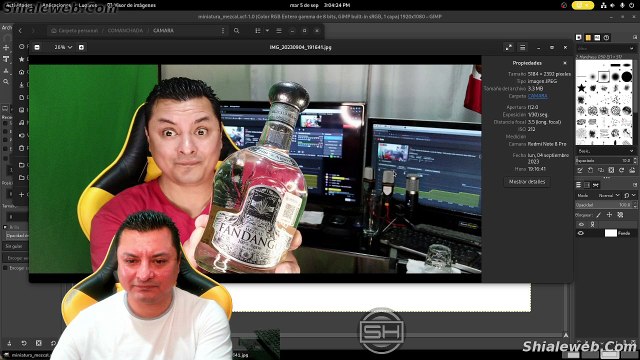Select the large hard round black brush

627,76
